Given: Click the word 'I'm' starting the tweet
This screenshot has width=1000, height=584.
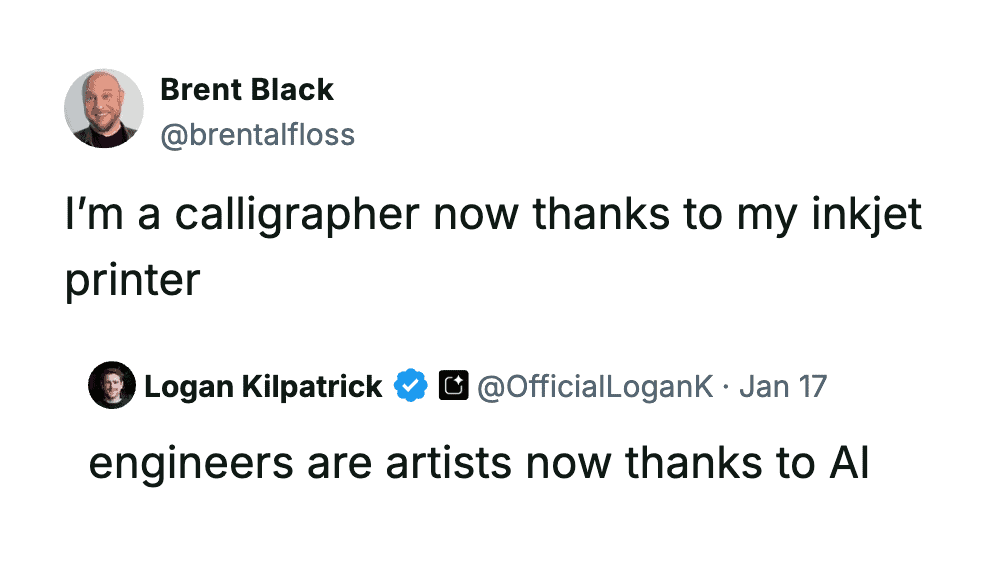Looking at the screenshot, I should click(94, 217).
